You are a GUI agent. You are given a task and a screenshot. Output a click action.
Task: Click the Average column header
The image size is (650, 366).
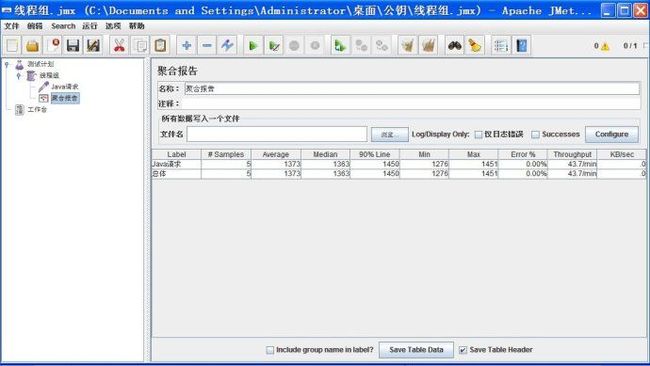coord(276,154)
